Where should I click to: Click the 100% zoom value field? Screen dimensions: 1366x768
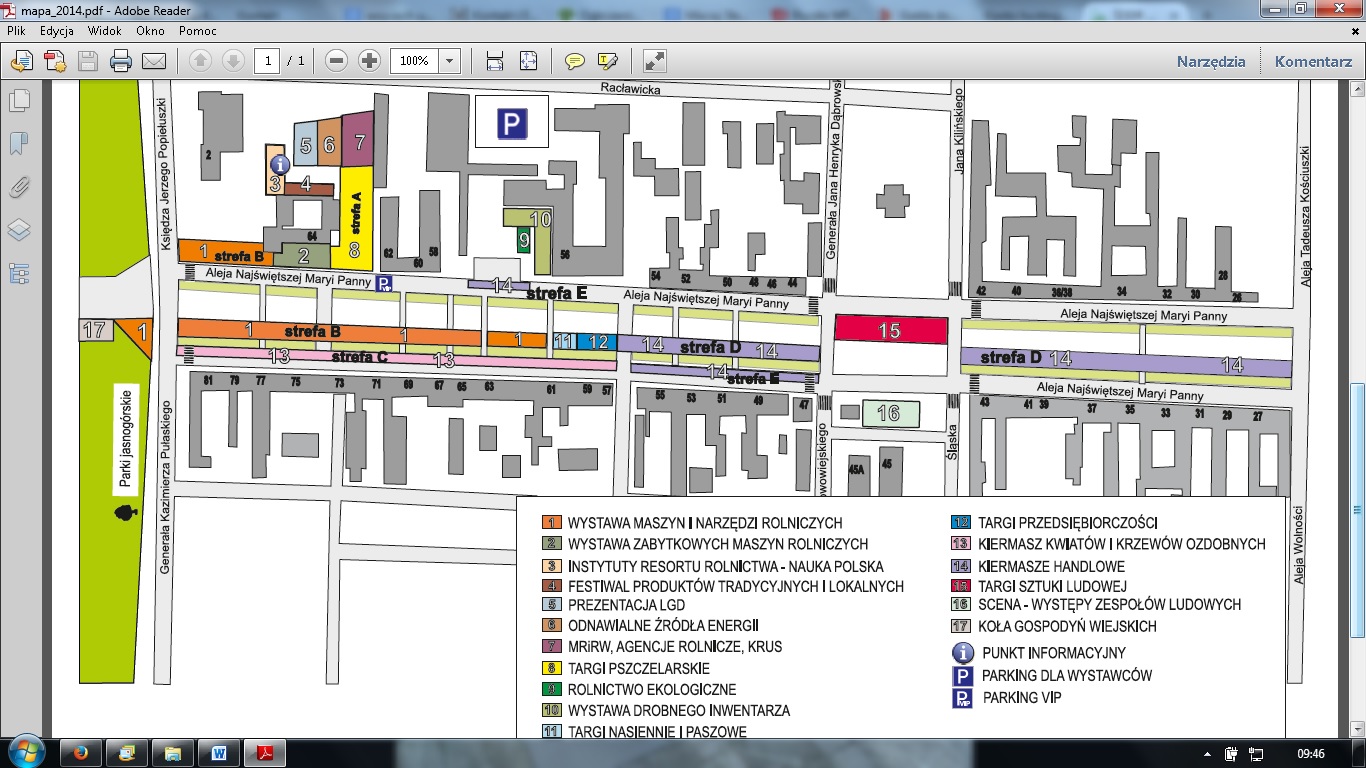coord(414,61)
